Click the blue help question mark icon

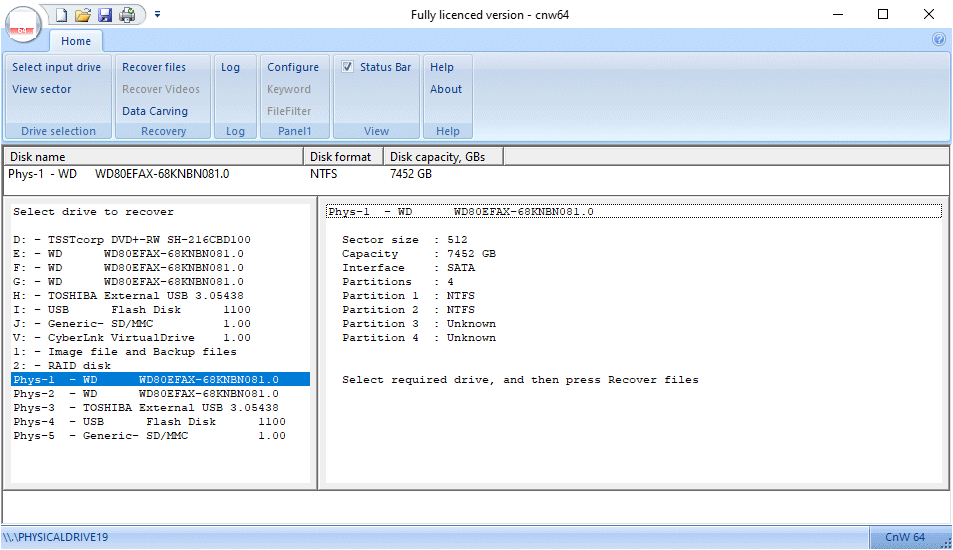pos(938,40)
